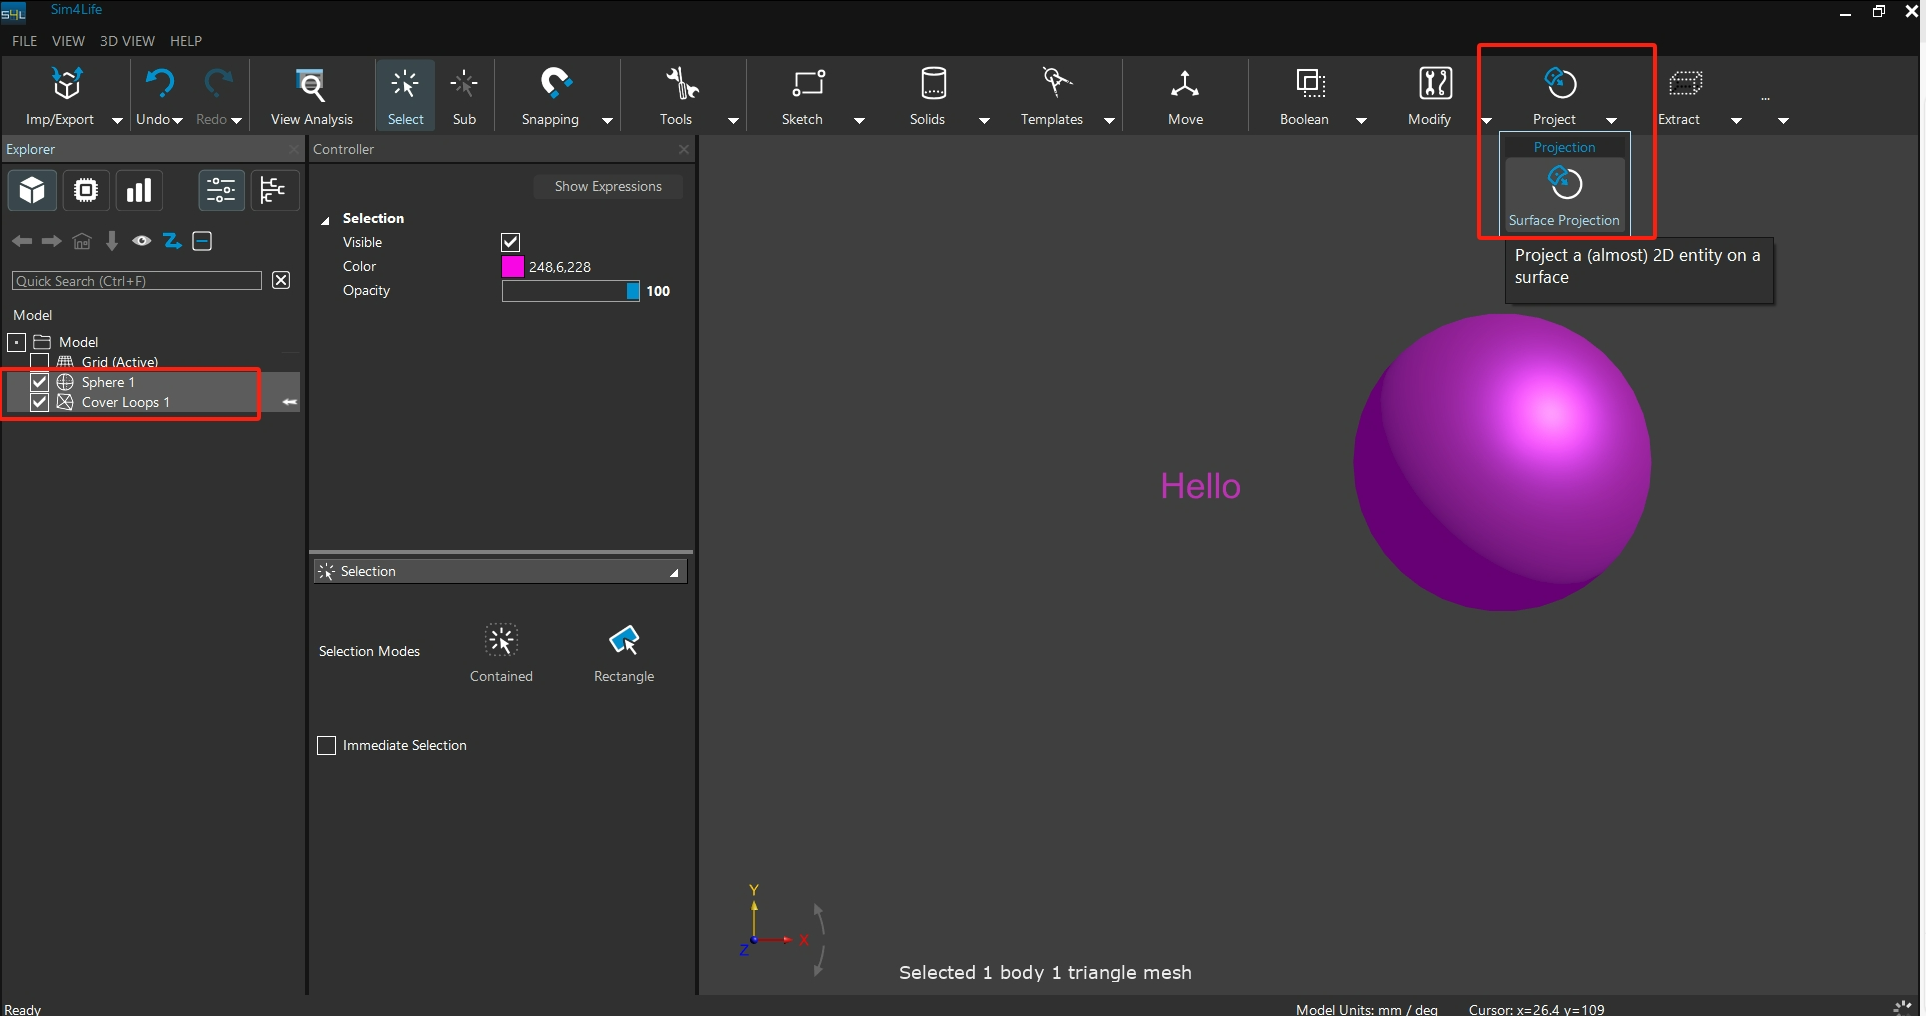Toggle the Visible checkbox in Controller
Viewport: 1926px width, 1016px height.
click(510, 242)
